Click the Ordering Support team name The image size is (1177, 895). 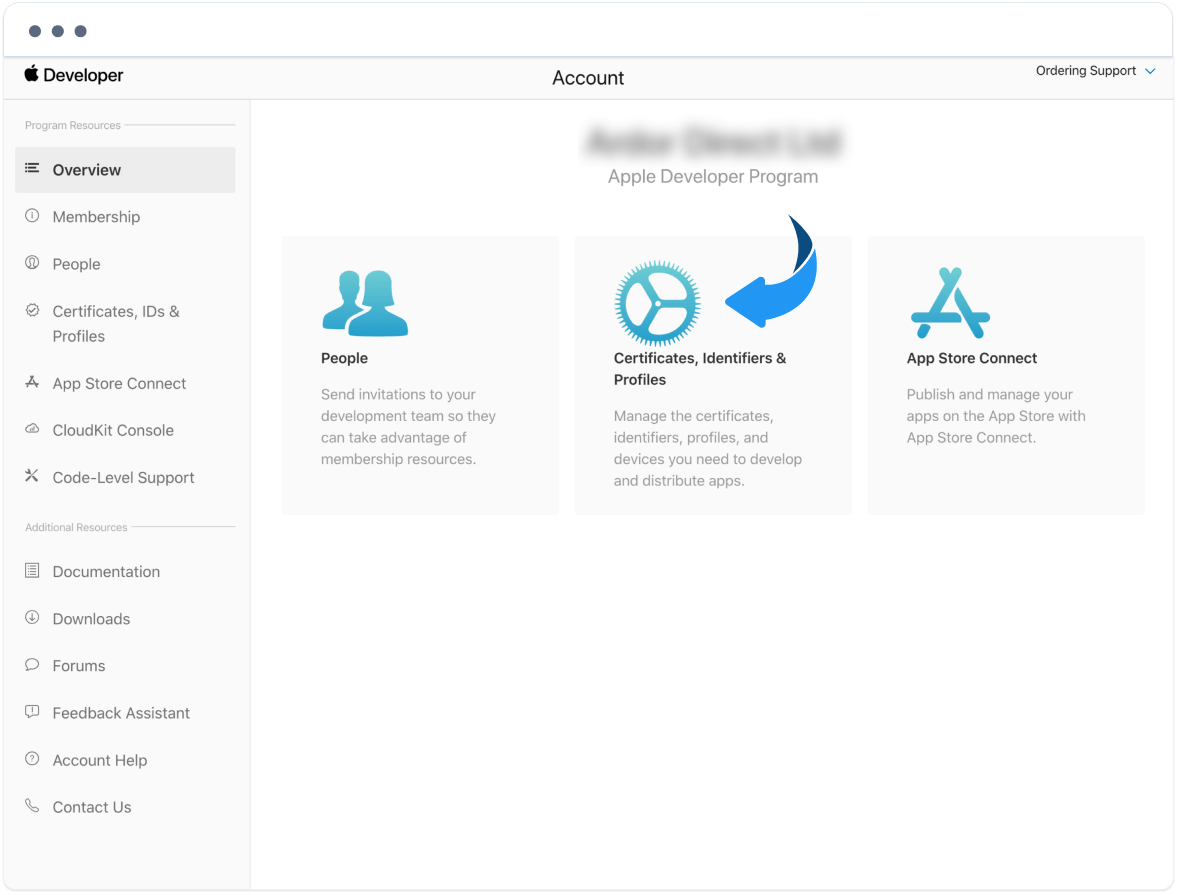pyautogui.click(x=1086, y=71)
